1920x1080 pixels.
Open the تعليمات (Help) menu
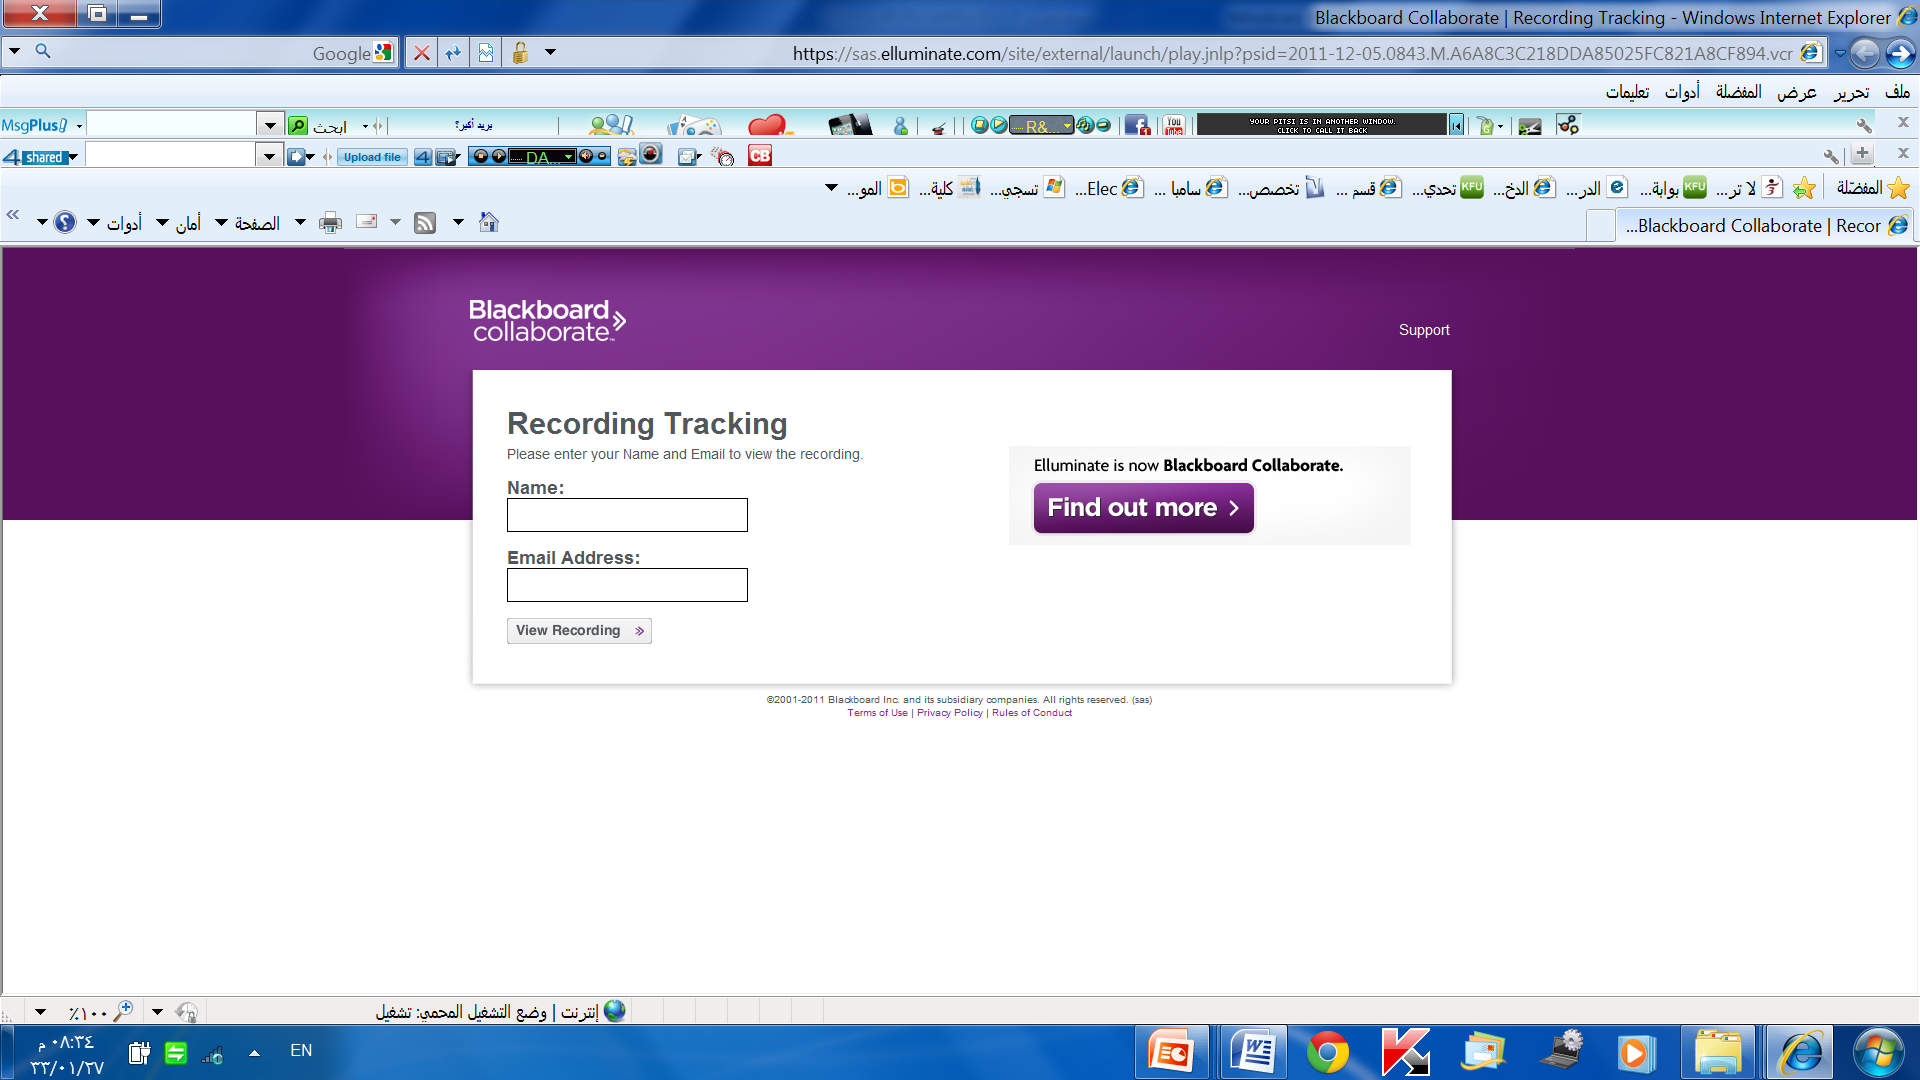pyautogui.click(x=1628, y=91)
